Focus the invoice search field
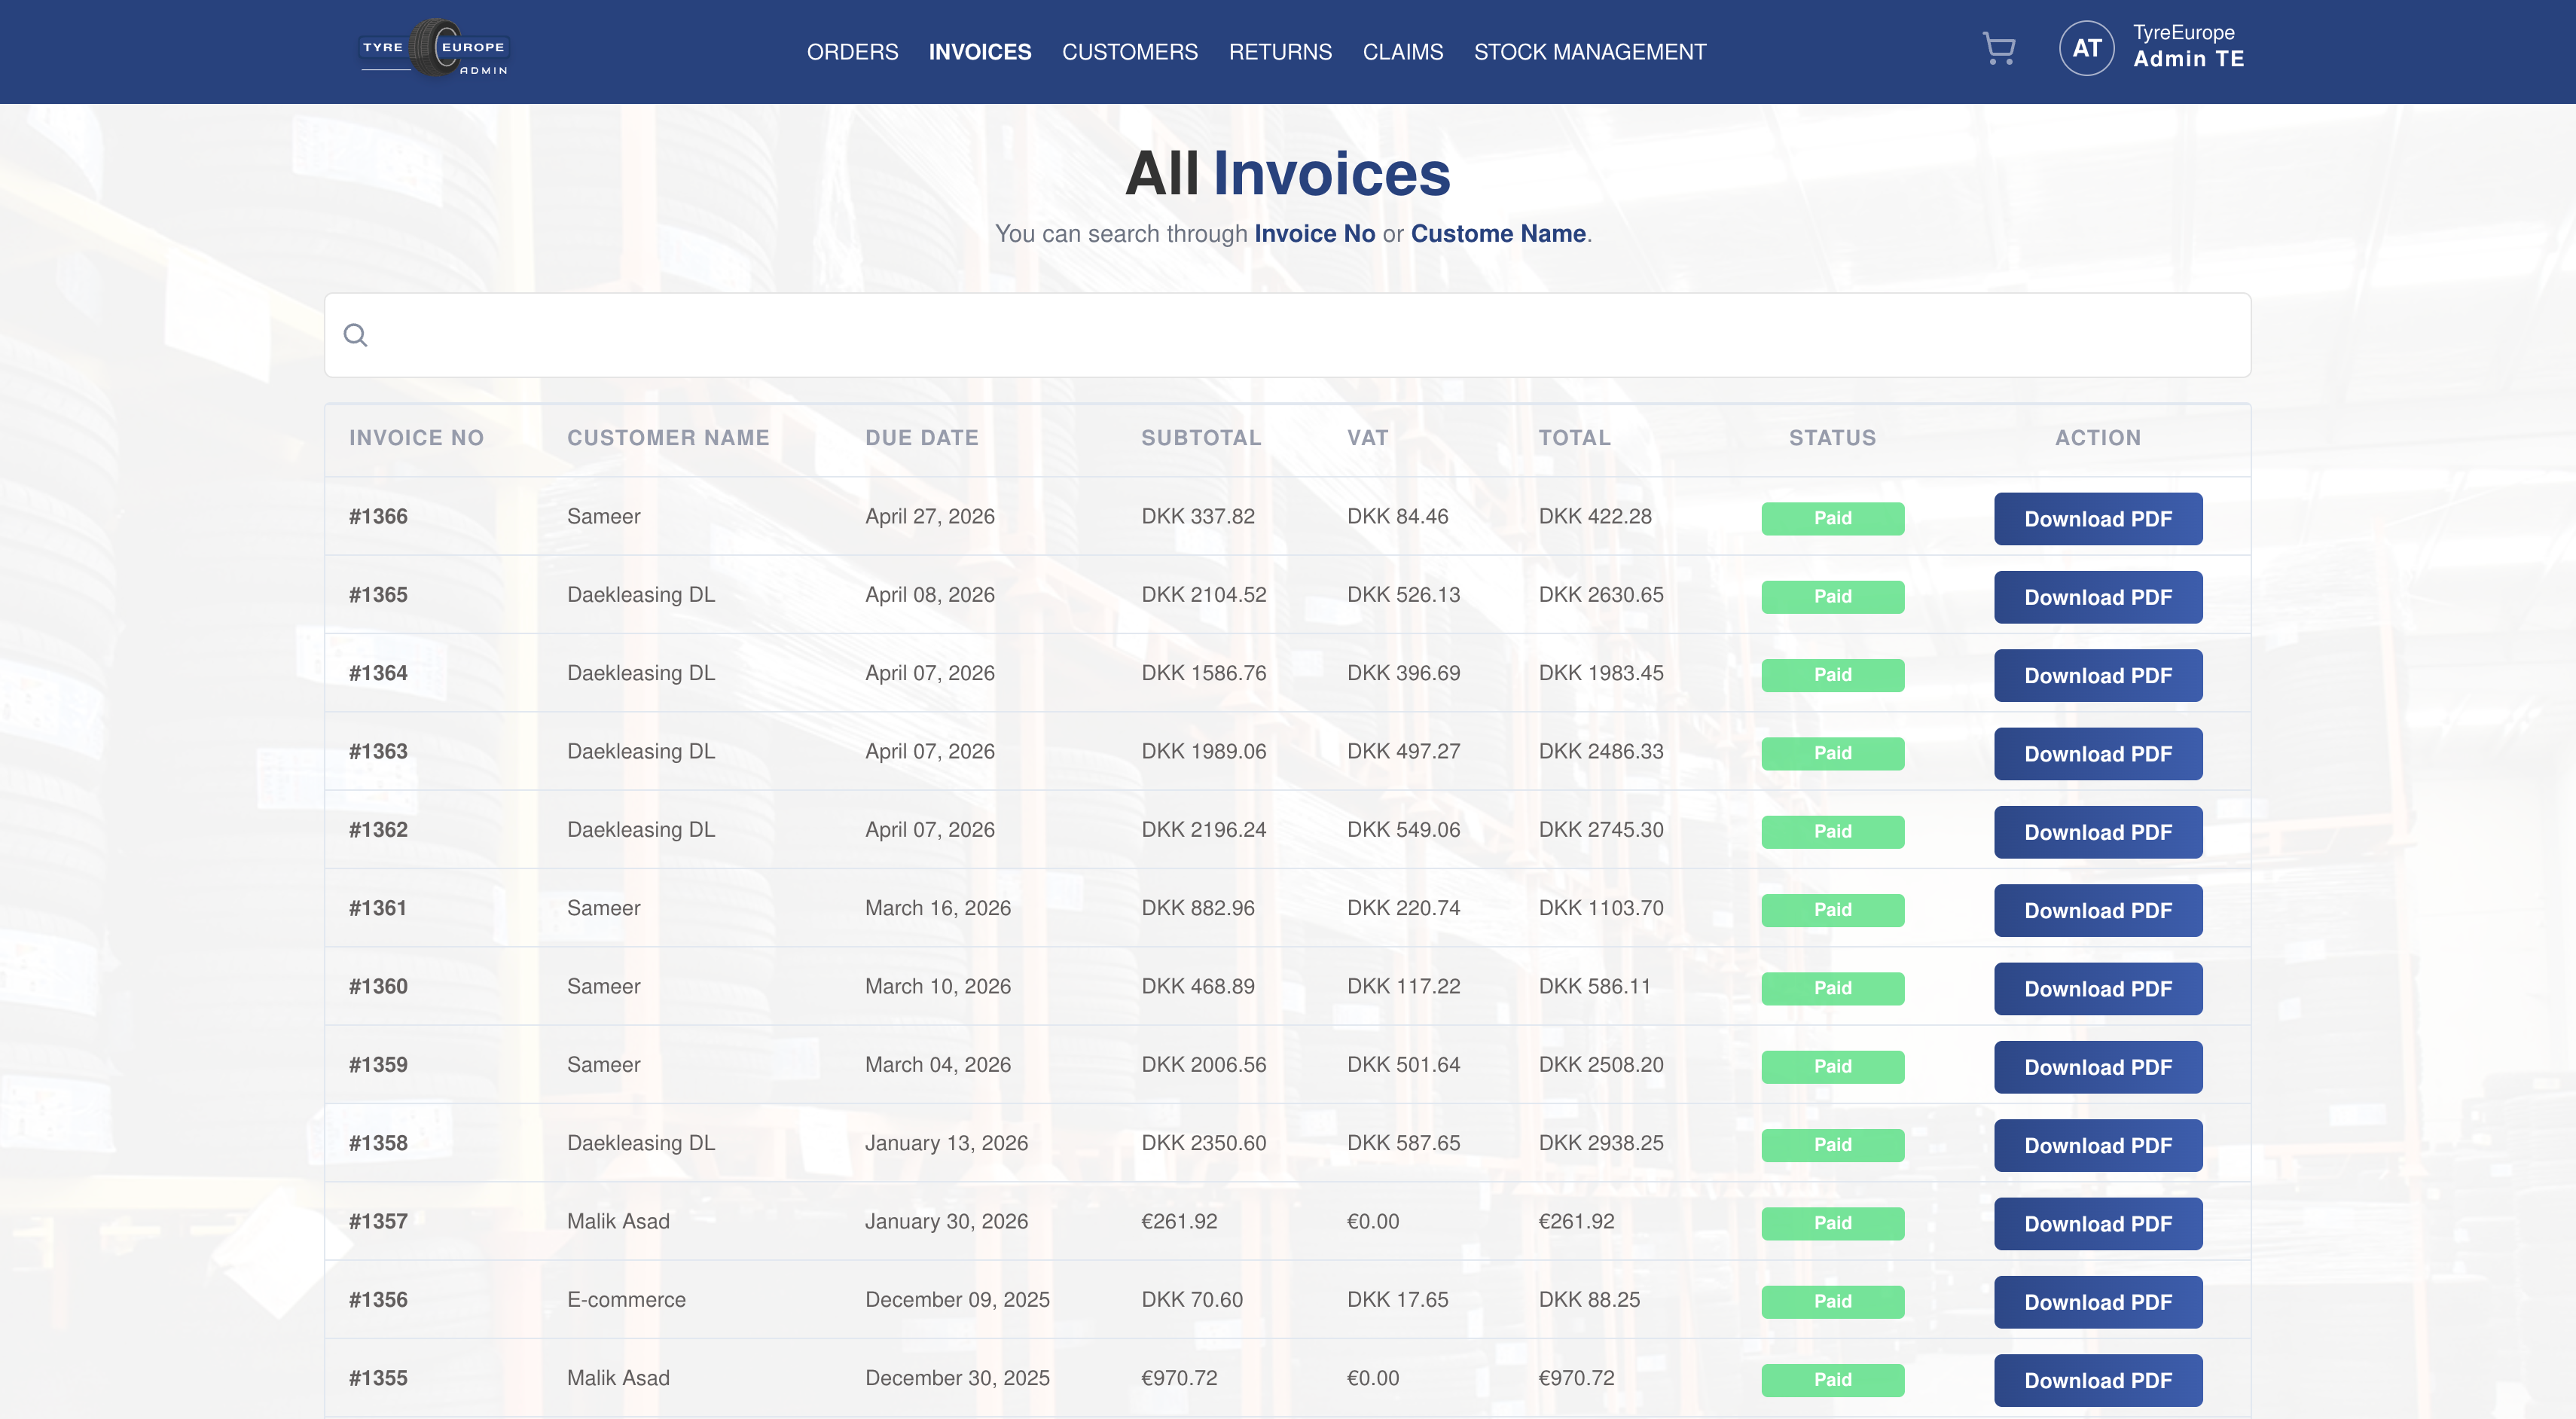Screen dimensions: 2576x1419 1287,335
